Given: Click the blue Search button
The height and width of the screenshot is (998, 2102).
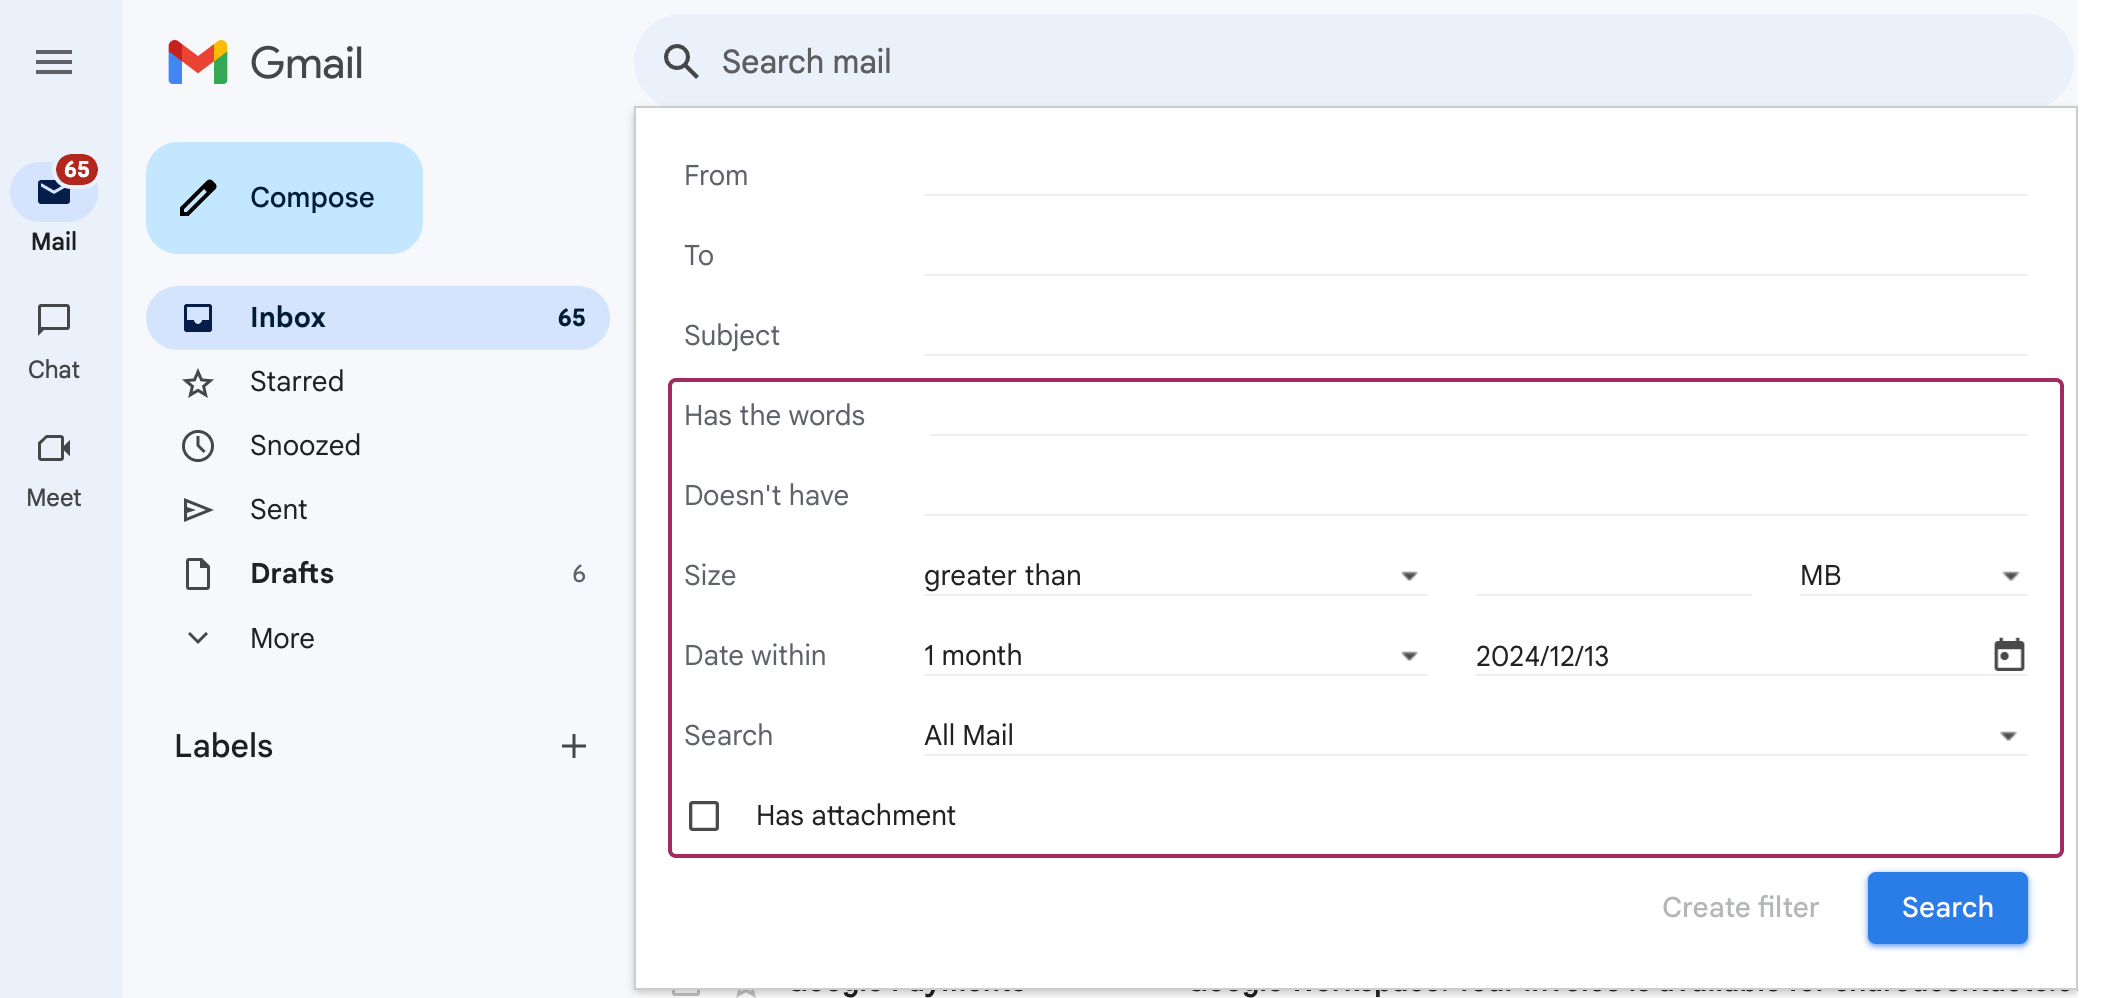Looking at the screenshot, I should coord(1946,907).
